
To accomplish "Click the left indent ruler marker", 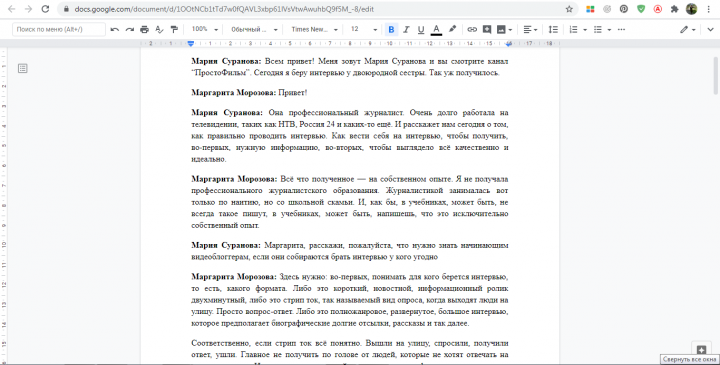I will coord(191,44).
